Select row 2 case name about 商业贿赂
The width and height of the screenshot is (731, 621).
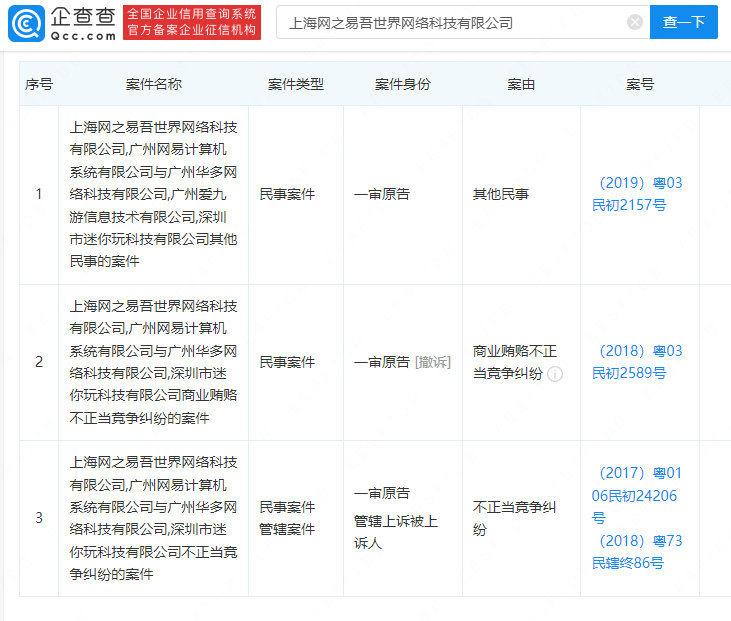tap(153, 362)
